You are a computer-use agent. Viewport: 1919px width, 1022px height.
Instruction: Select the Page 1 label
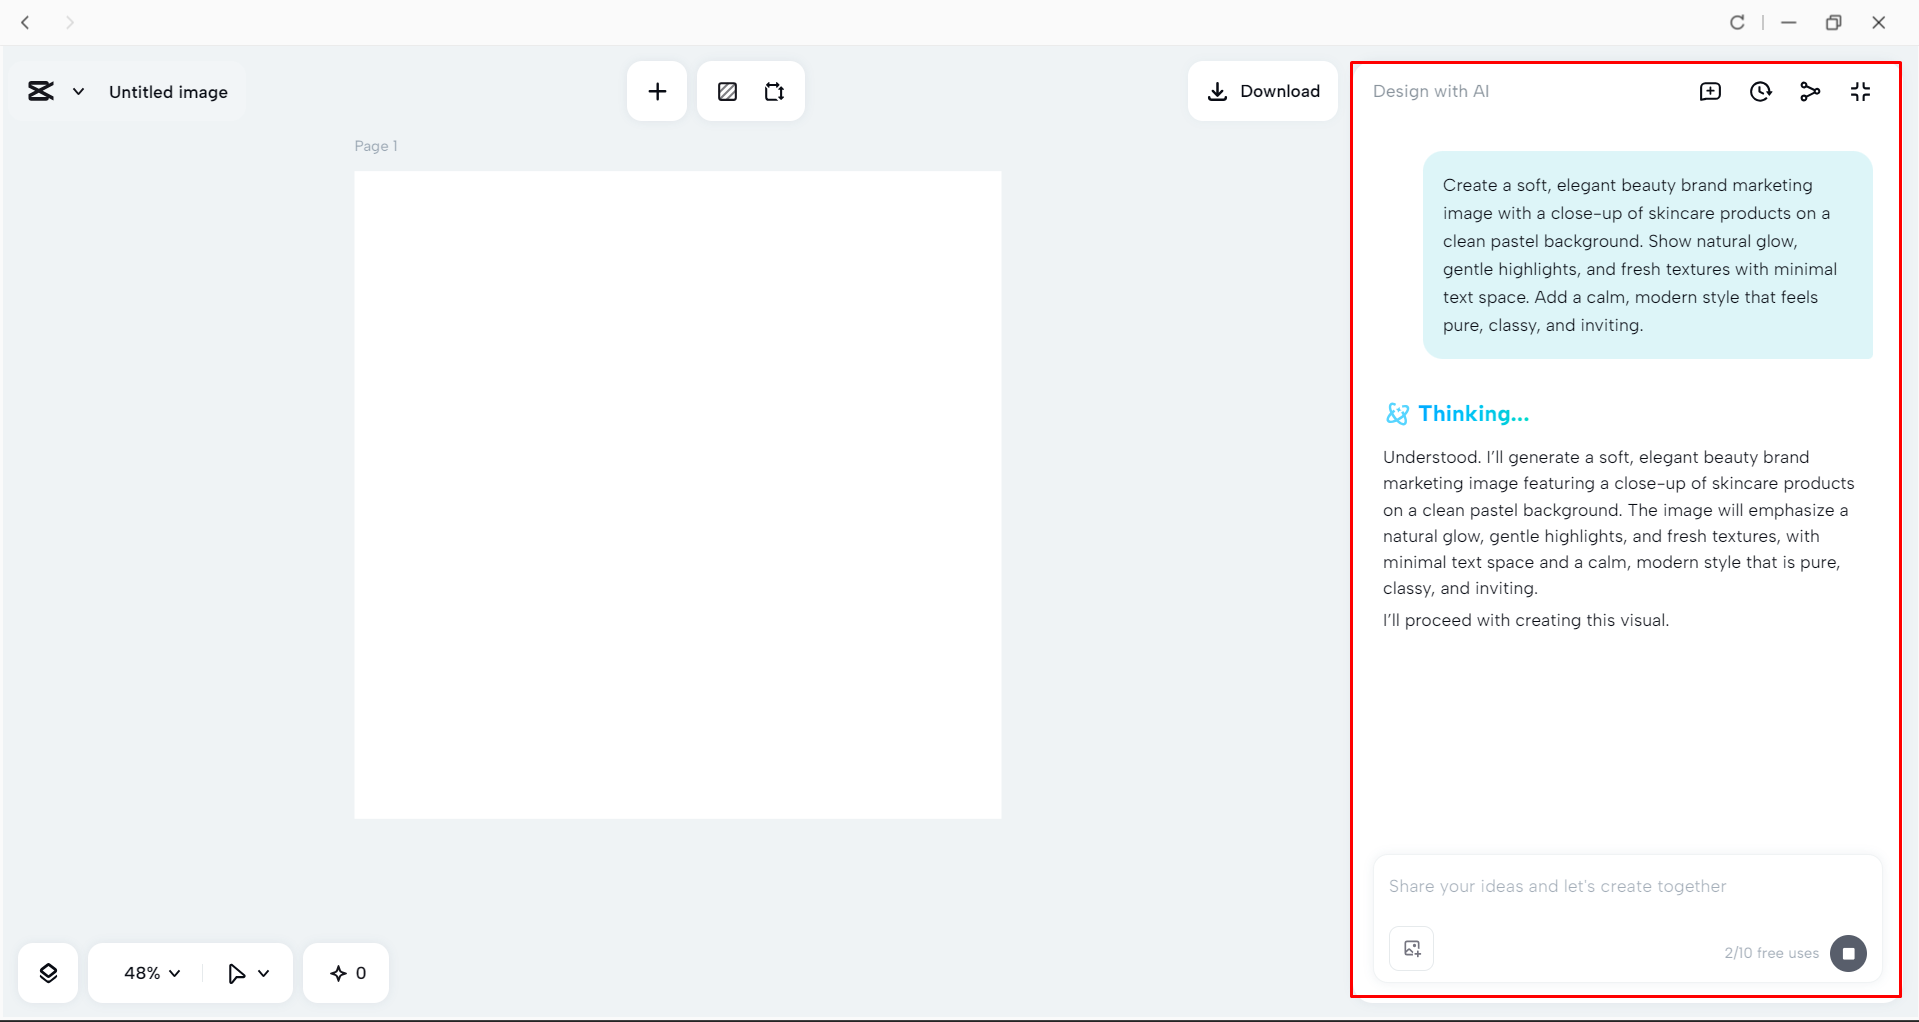pos(375,145)
